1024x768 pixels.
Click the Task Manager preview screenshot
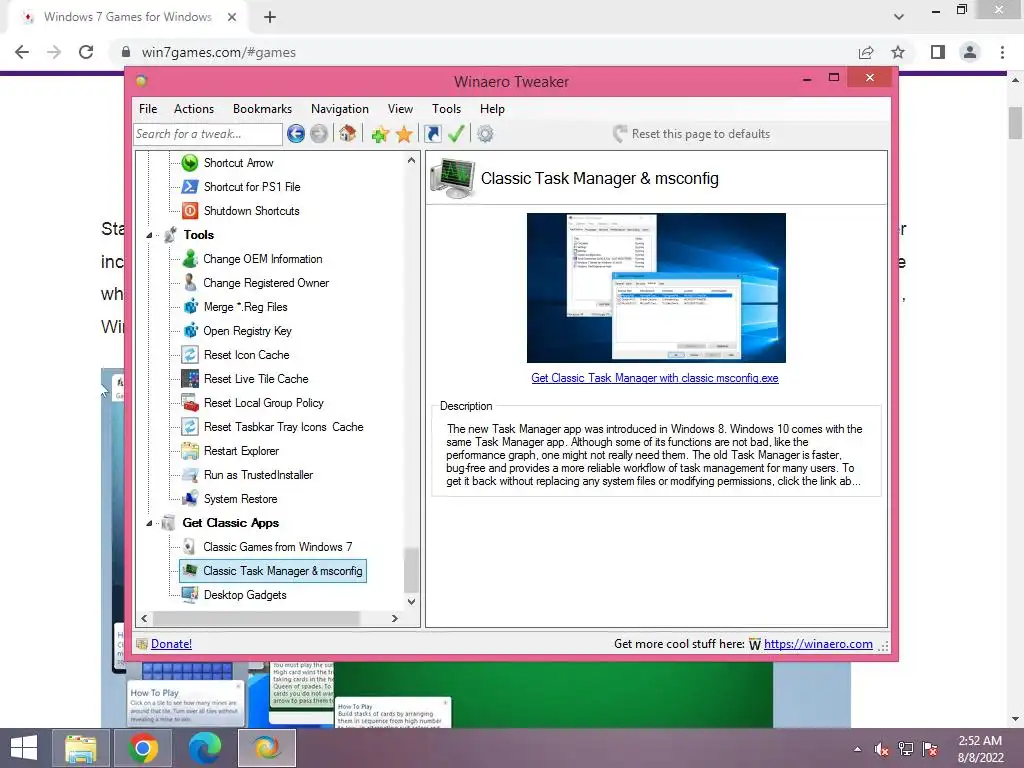point(656,288)
